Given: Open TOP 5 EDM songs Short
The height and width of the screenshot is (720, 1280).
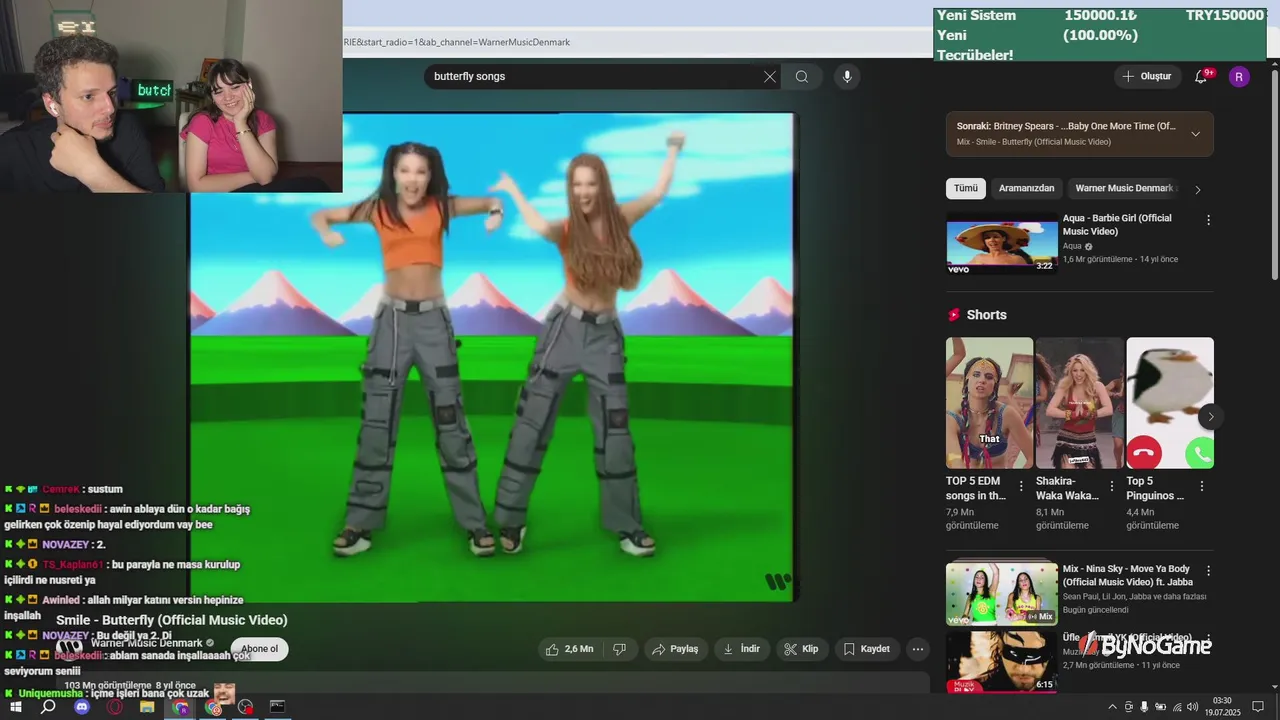Looking at the screenshot, I should pyautogui.click(x=989, y=403).
